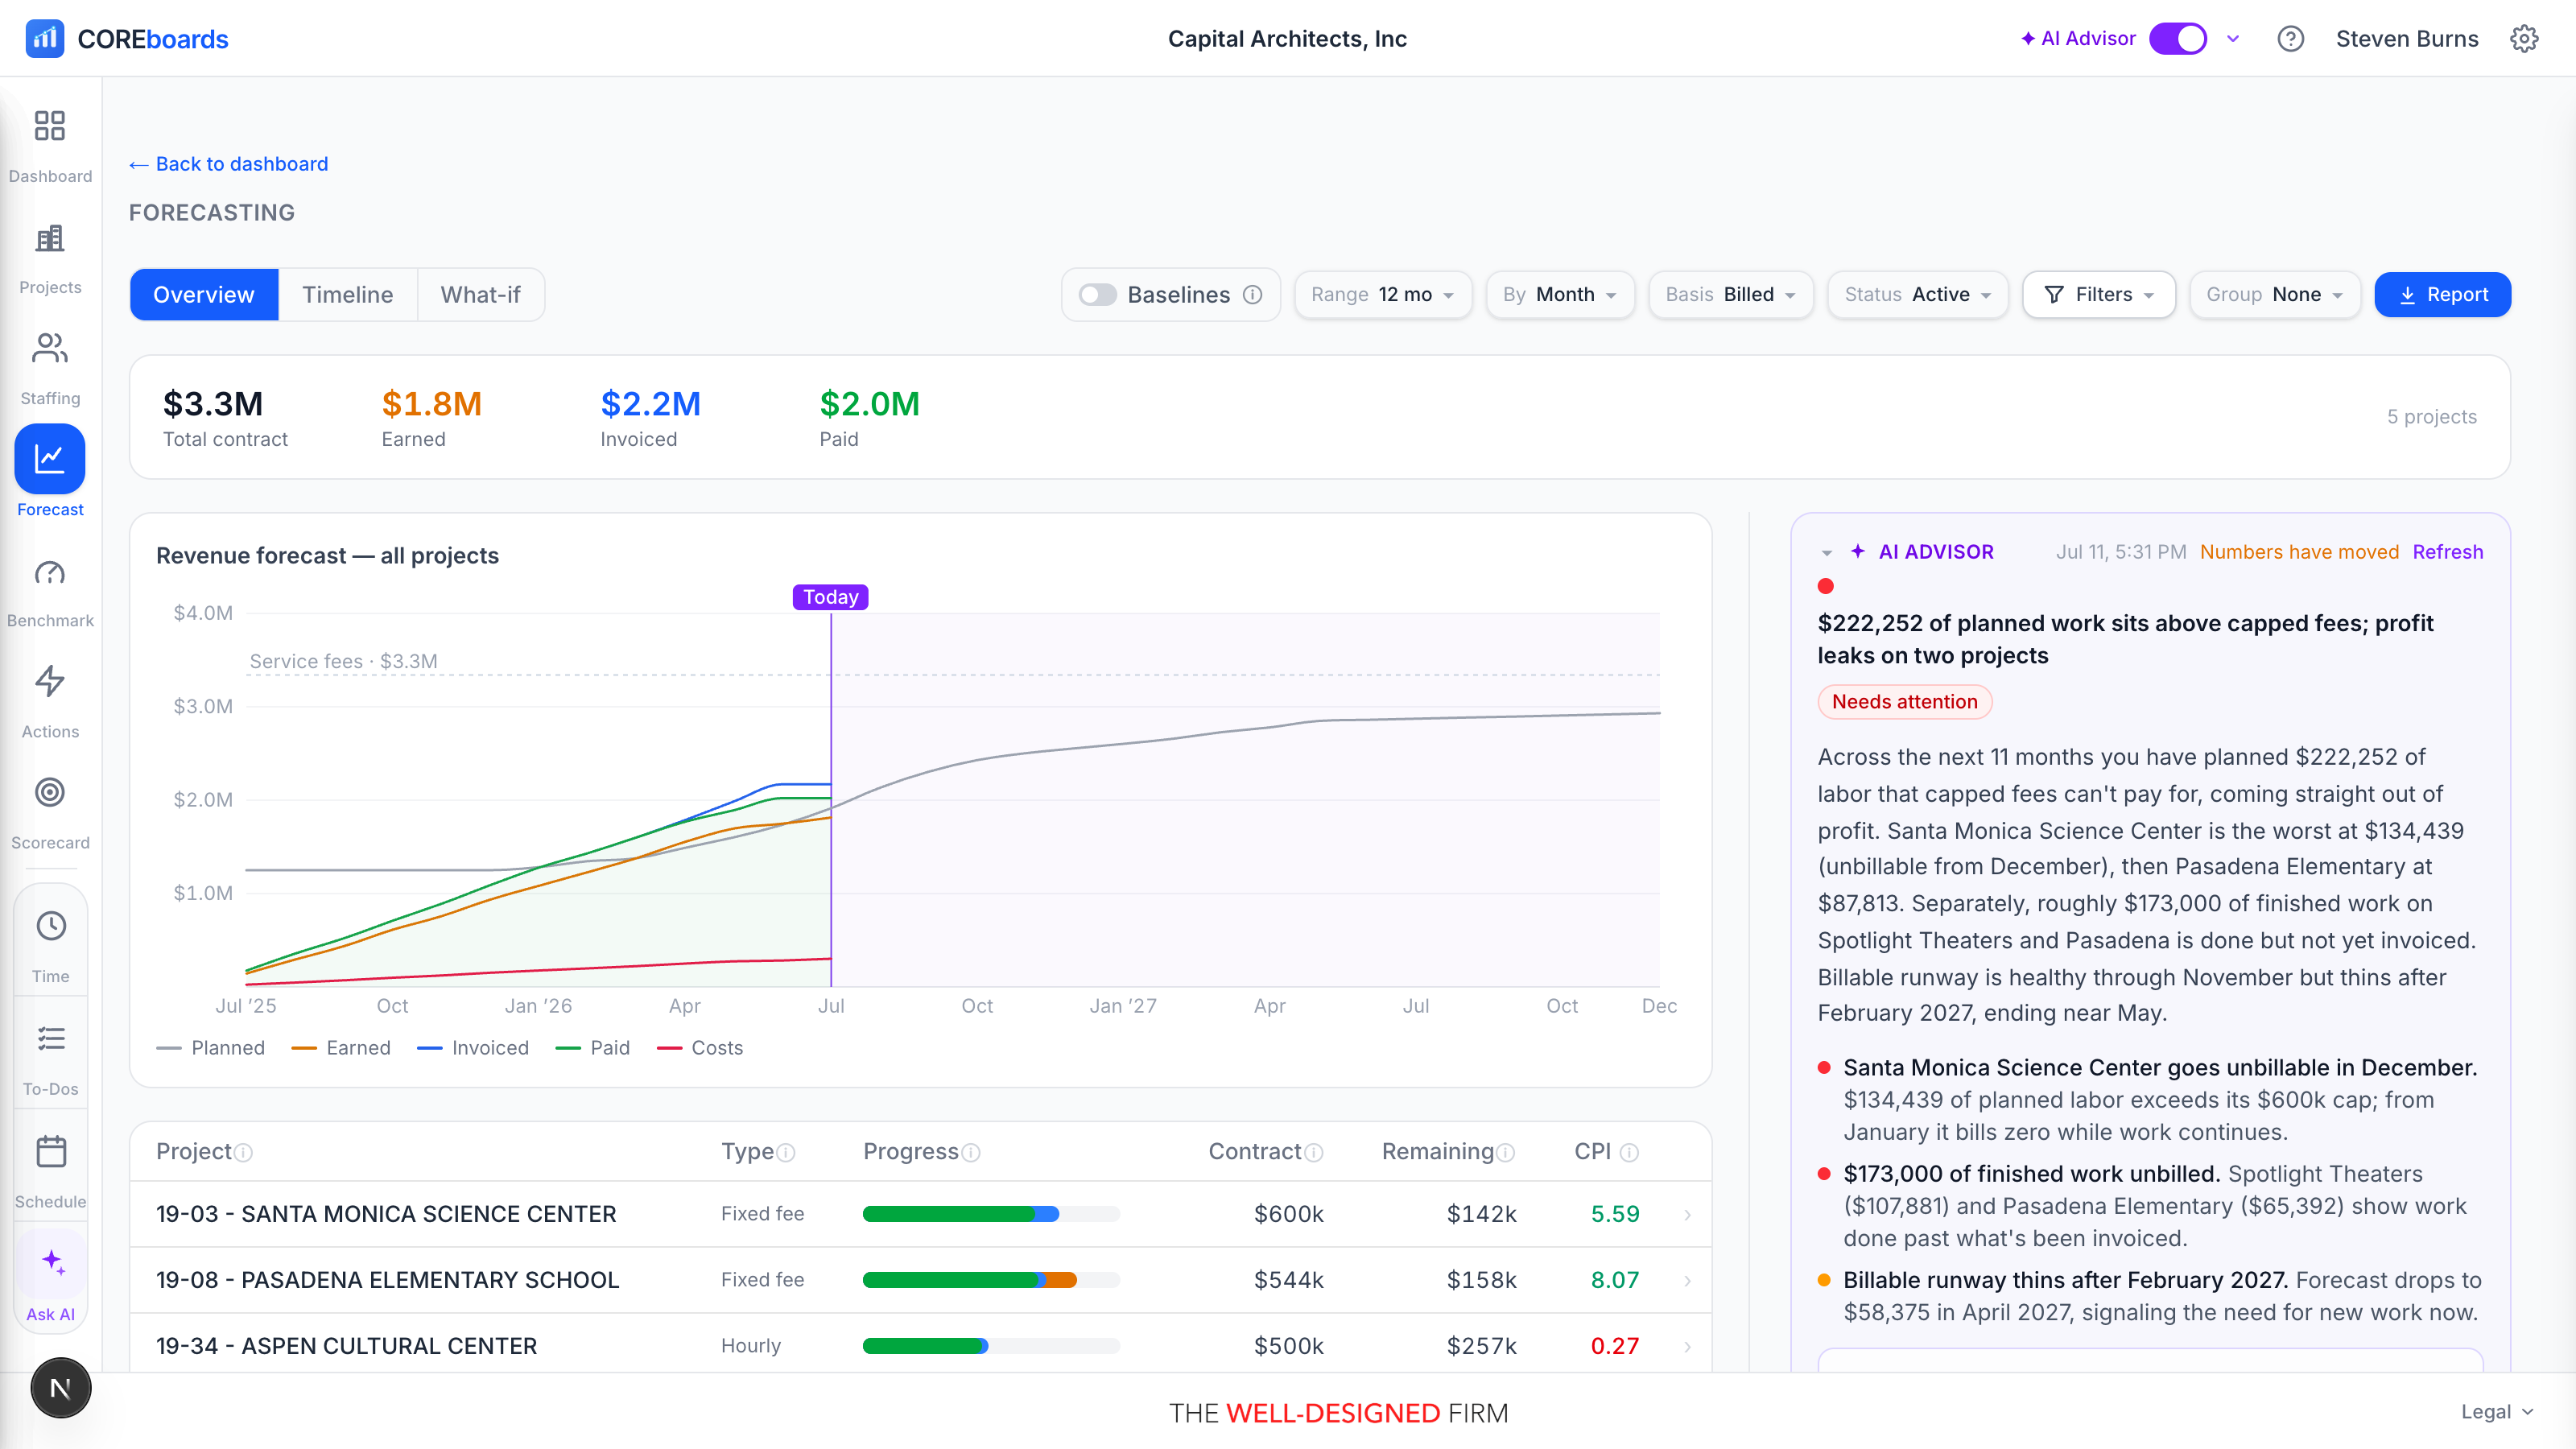Open Projects in the sidebar
Image resolution: width=2576 pixels, height=1449 pixels.
tap(50, 258)
